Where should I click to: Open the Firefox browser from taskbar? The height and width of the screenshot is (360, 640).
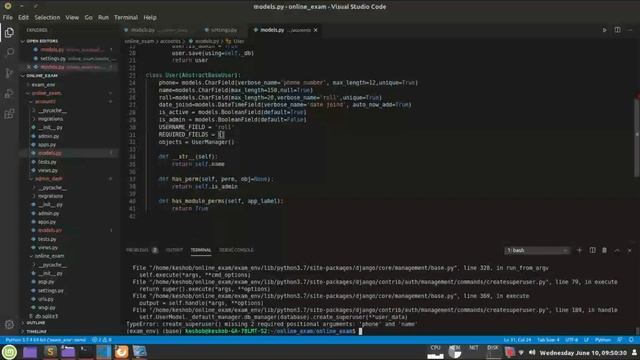point(121,351)
